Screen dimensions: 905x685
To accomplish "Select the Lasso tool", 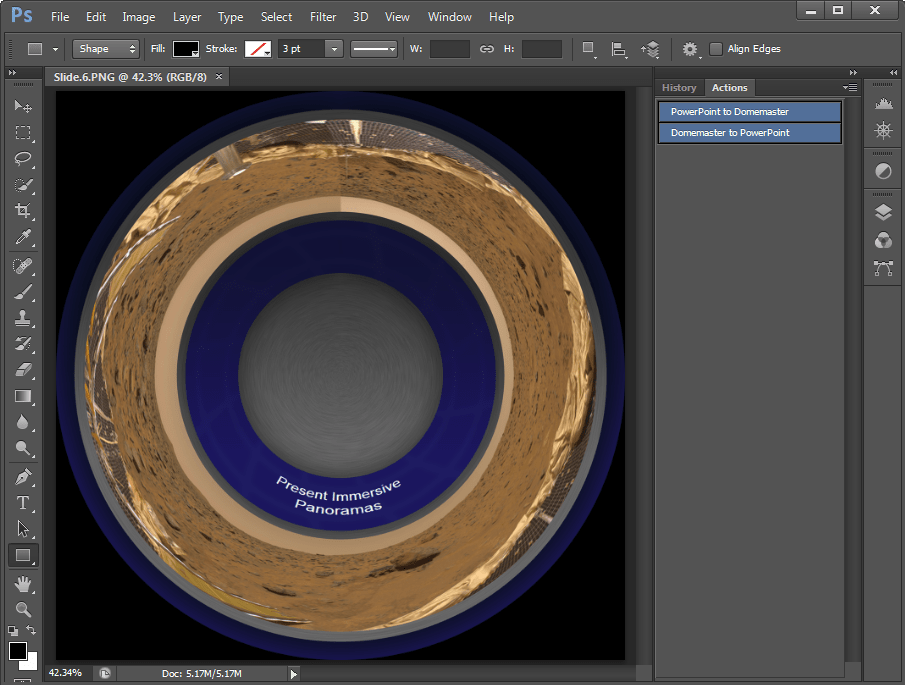I will [x=23, y=159].
